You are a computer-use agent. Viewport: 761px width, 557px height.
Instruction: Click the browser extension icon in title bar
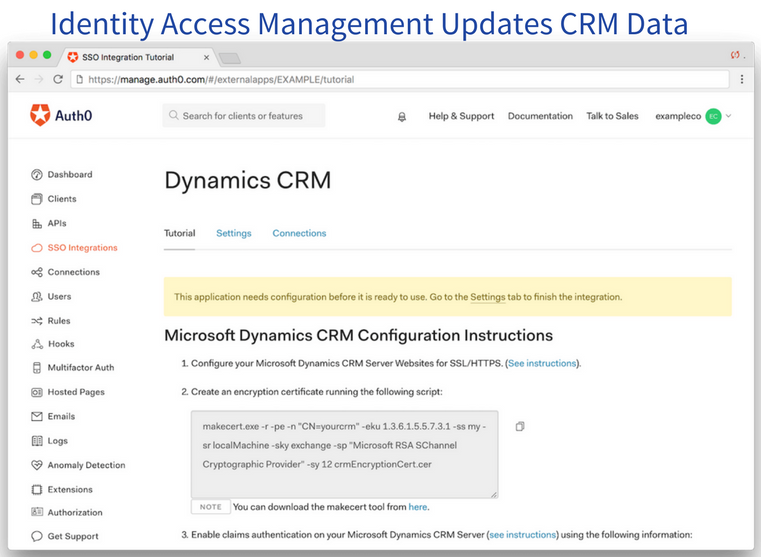coord(735,55)
